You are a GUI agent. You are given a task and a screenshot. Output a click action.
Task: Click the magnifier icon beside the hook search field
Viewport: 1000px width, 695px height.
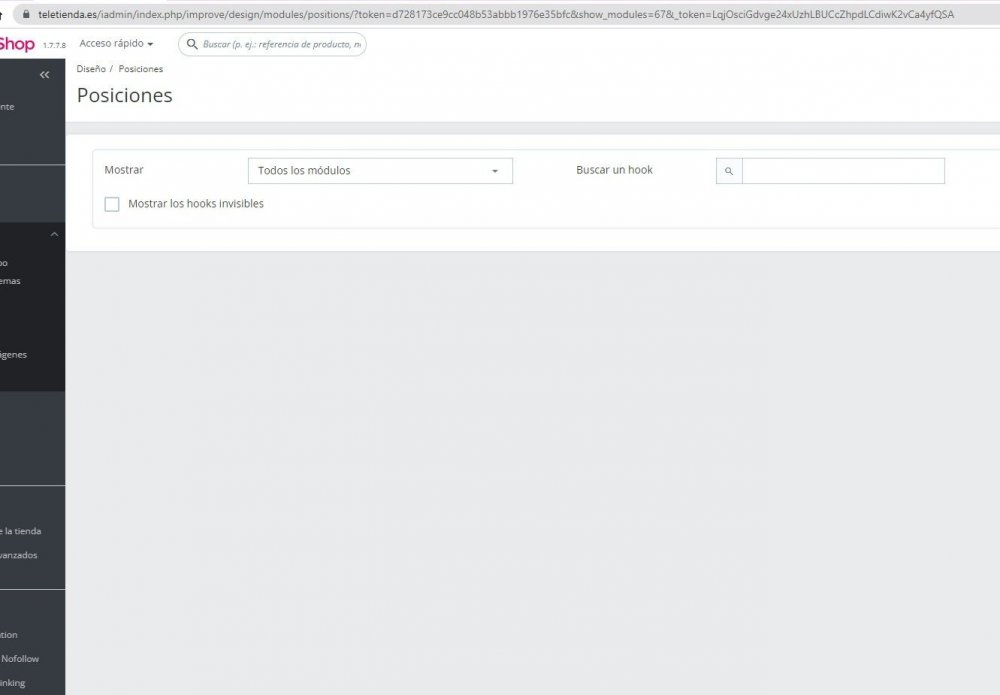point(728,170)
